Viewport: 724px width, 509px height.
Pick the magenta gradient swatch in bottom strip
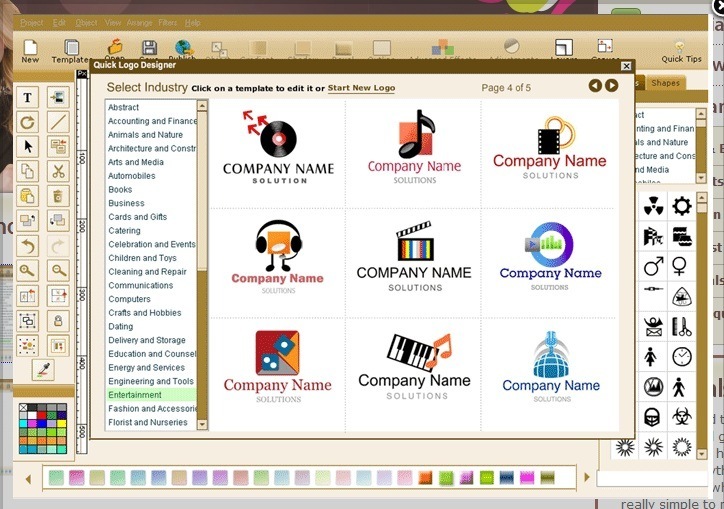click(527, 478)
